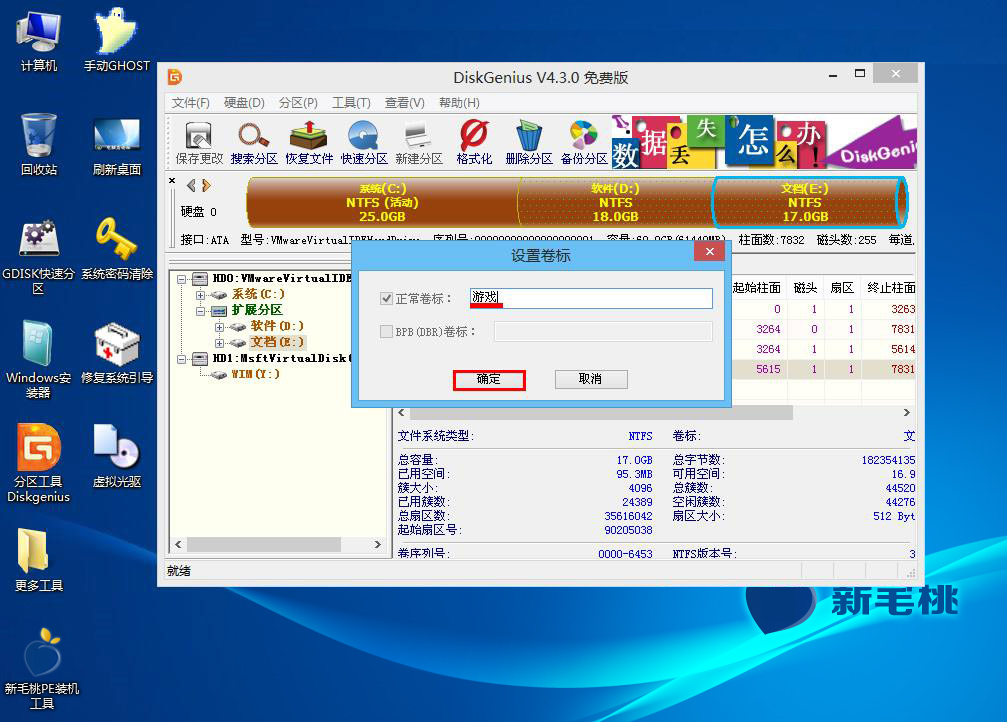Click the Format (格式化) toolbar icon

point(474,142)
